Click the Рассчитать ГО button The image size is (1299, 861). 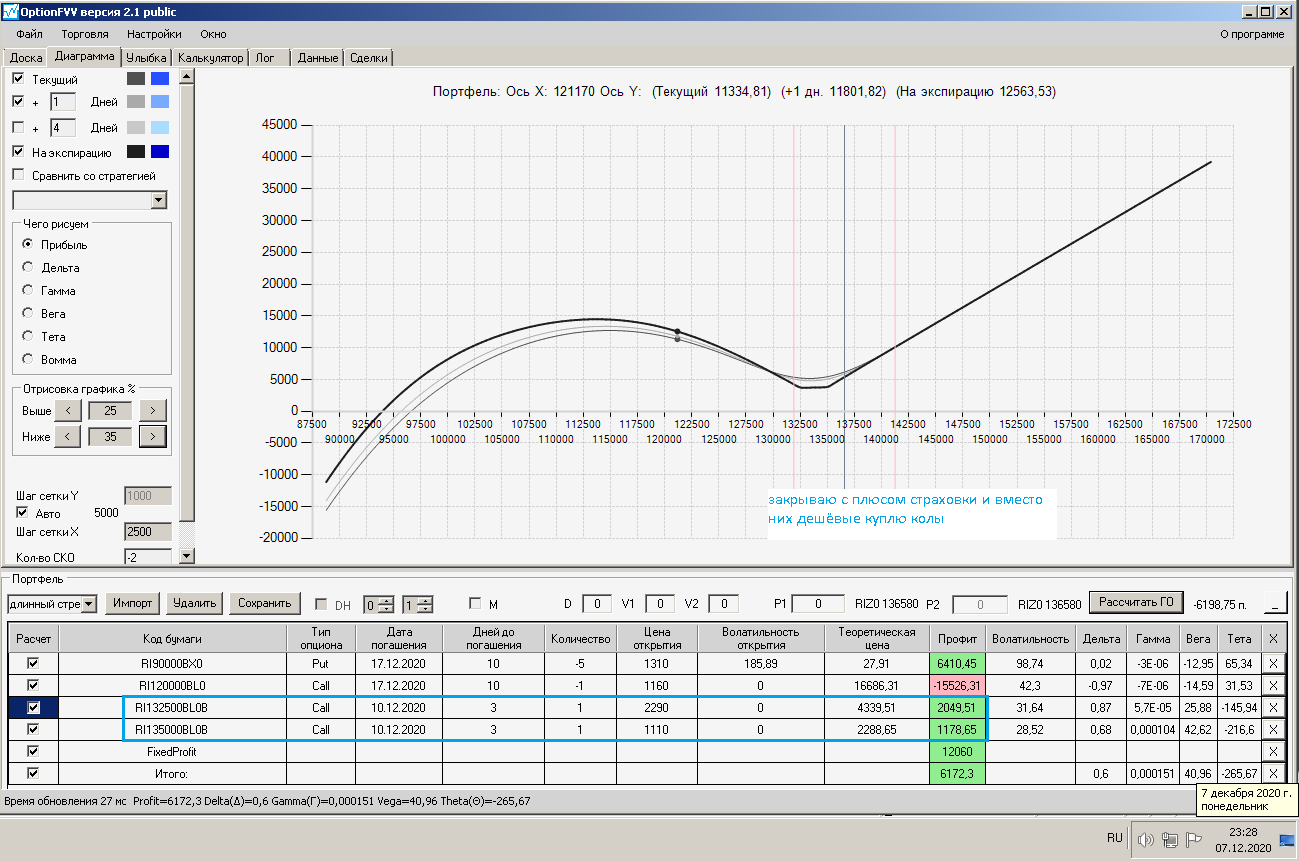click(1135, 602)
